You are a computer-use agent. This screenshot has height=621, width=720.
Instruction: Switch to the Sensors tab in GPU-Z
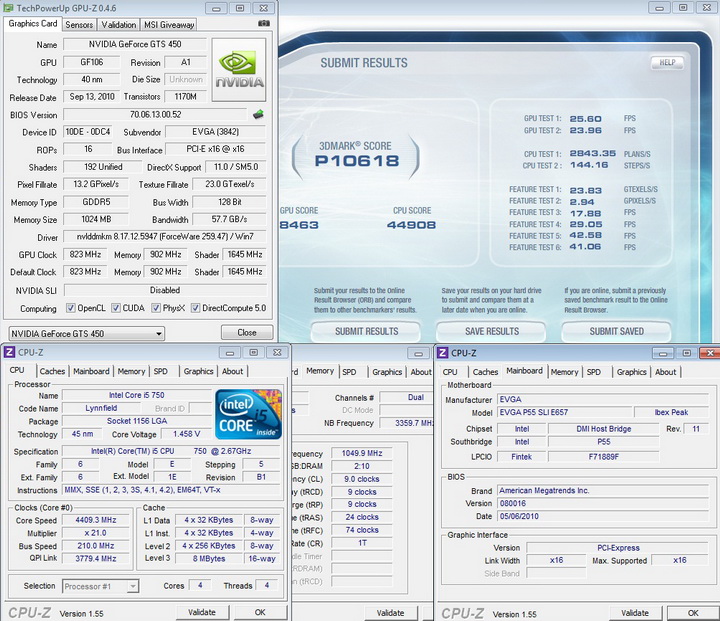tap(79, 25)
